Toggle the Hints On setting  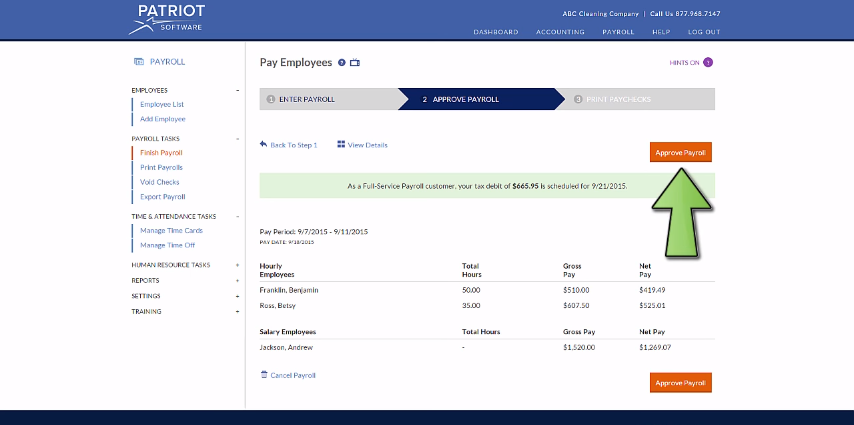pos(684,62)
